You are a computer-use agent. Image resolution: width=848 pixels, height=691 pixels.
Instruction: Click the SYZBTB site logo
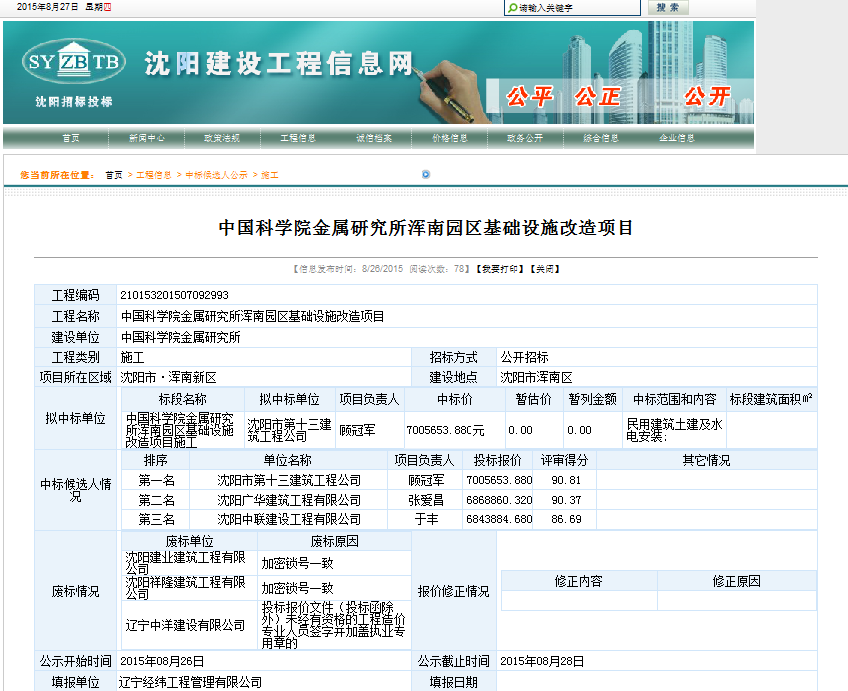[x=73, y=61]
